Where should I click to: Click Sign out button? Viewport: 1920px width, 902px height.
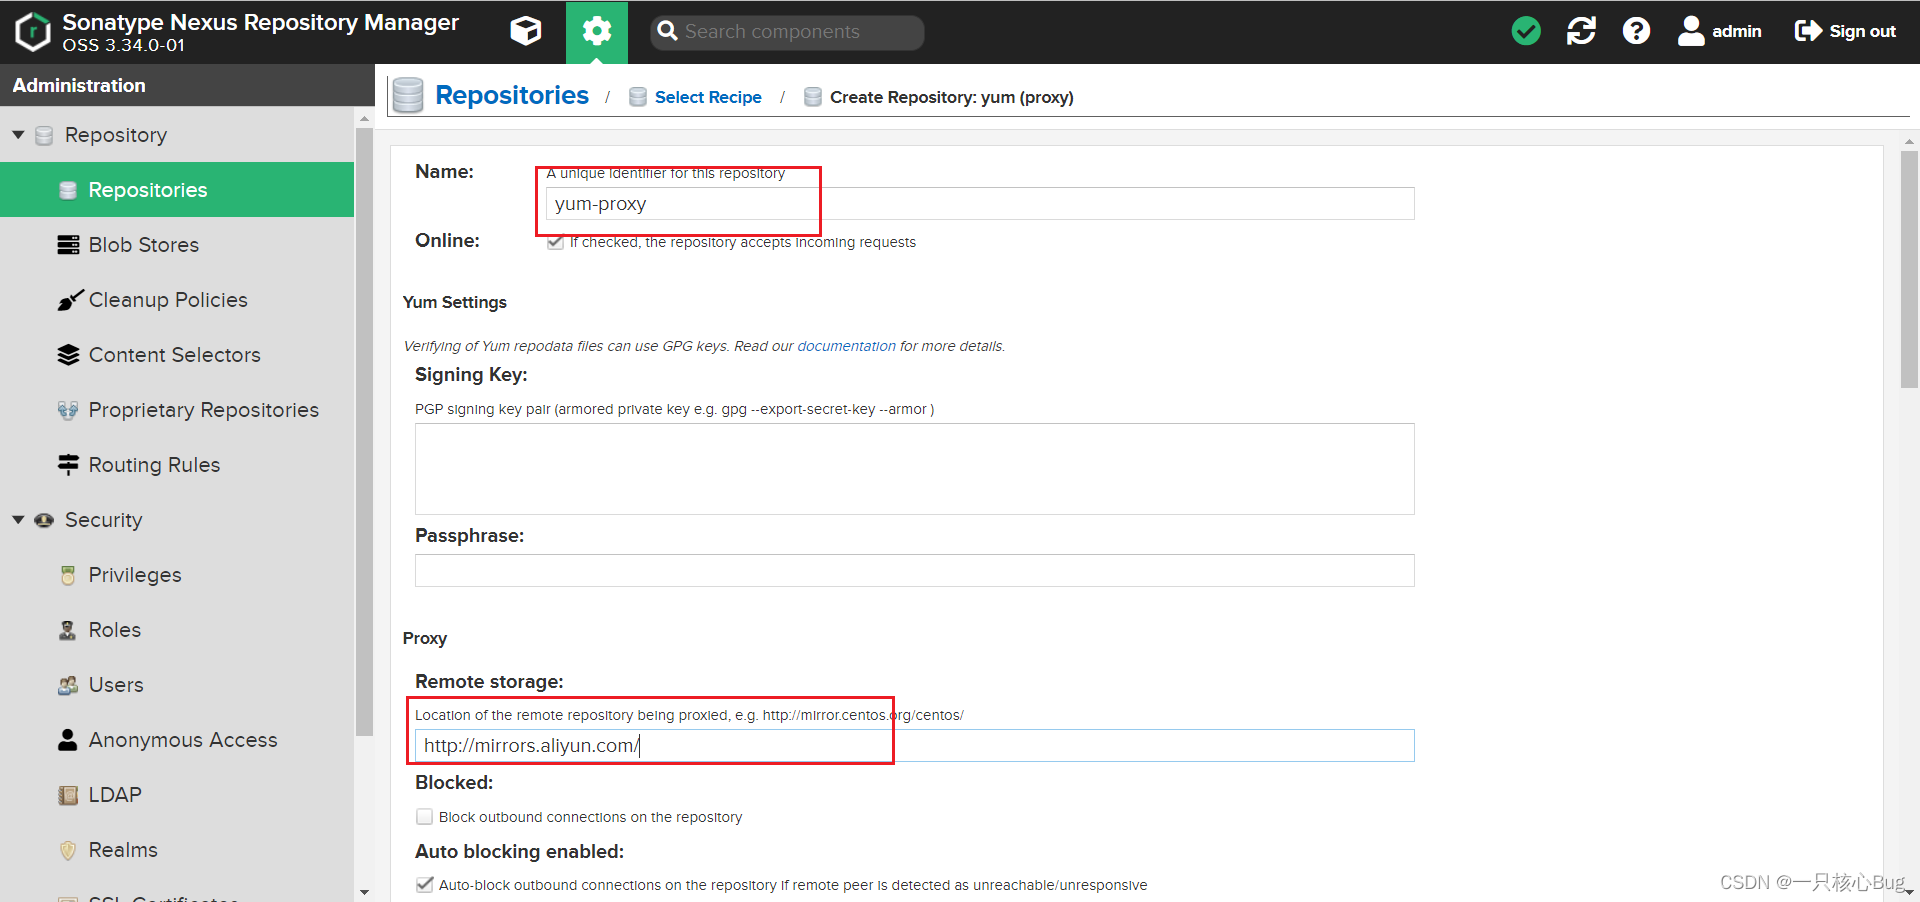click(1845, 31)
